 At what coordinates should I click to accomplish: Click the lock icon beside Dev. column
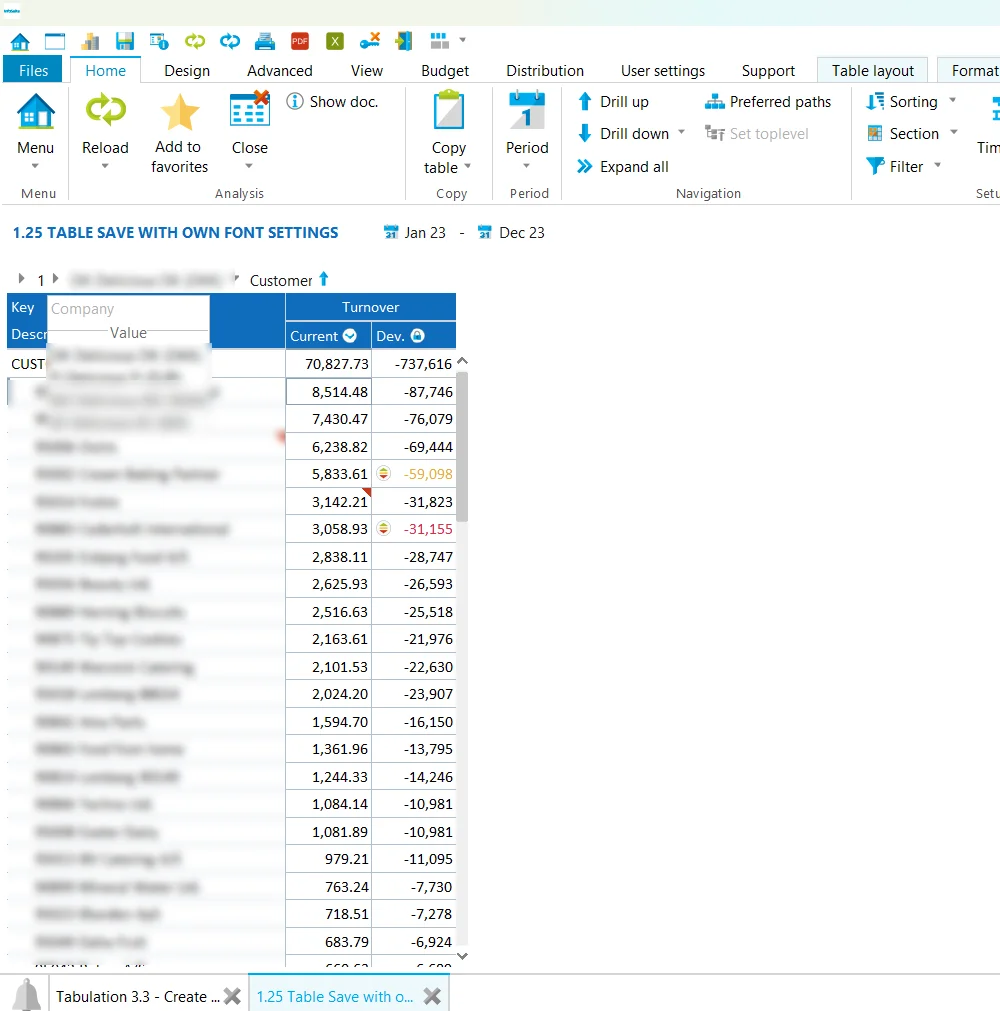[x=418, y=336]
